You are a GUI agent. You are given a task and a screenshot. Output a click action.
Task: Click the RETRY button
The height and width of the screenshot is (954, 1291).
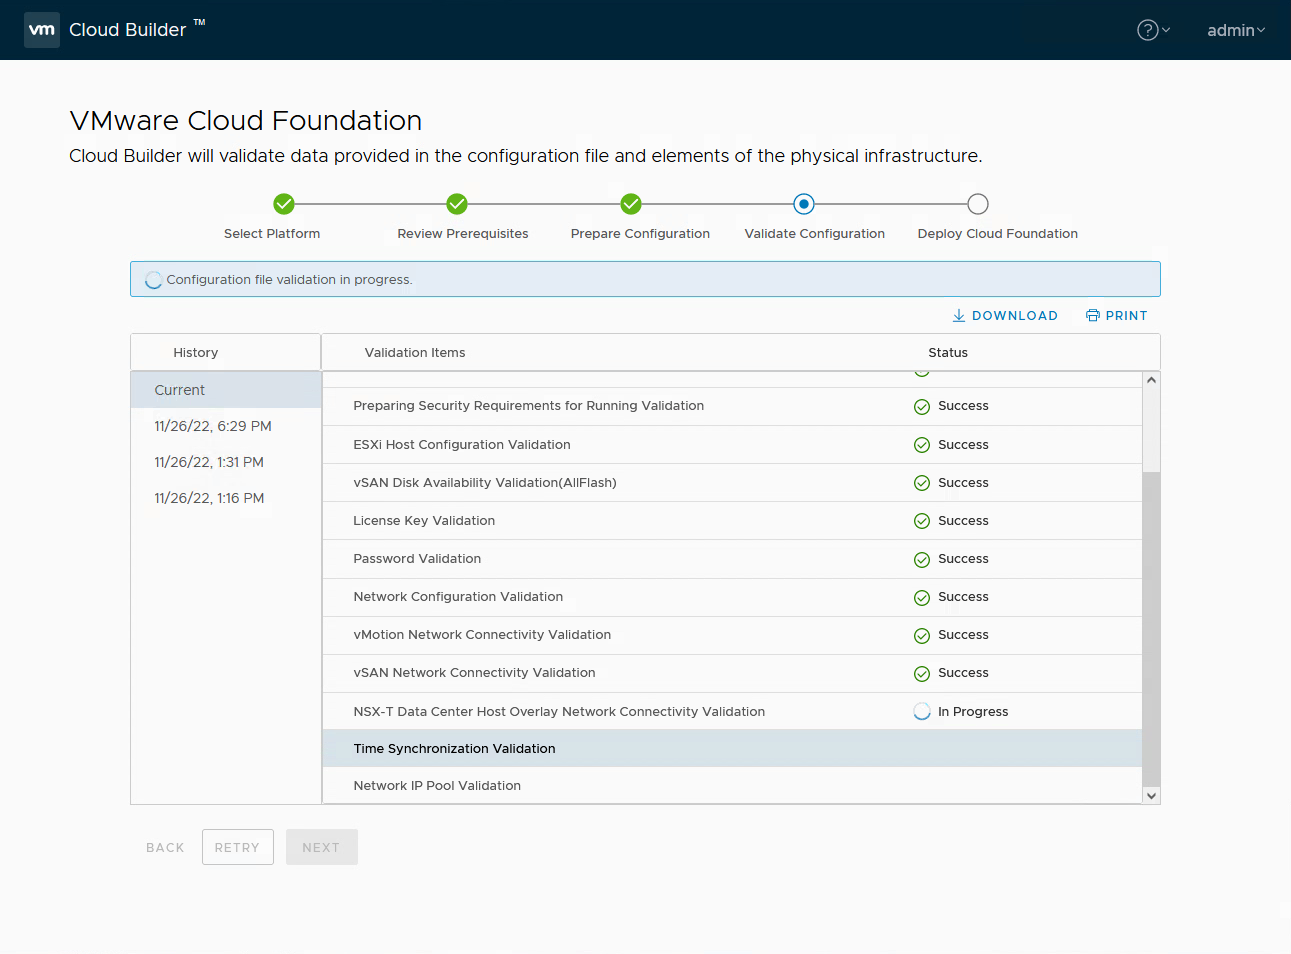coord(237,846)
